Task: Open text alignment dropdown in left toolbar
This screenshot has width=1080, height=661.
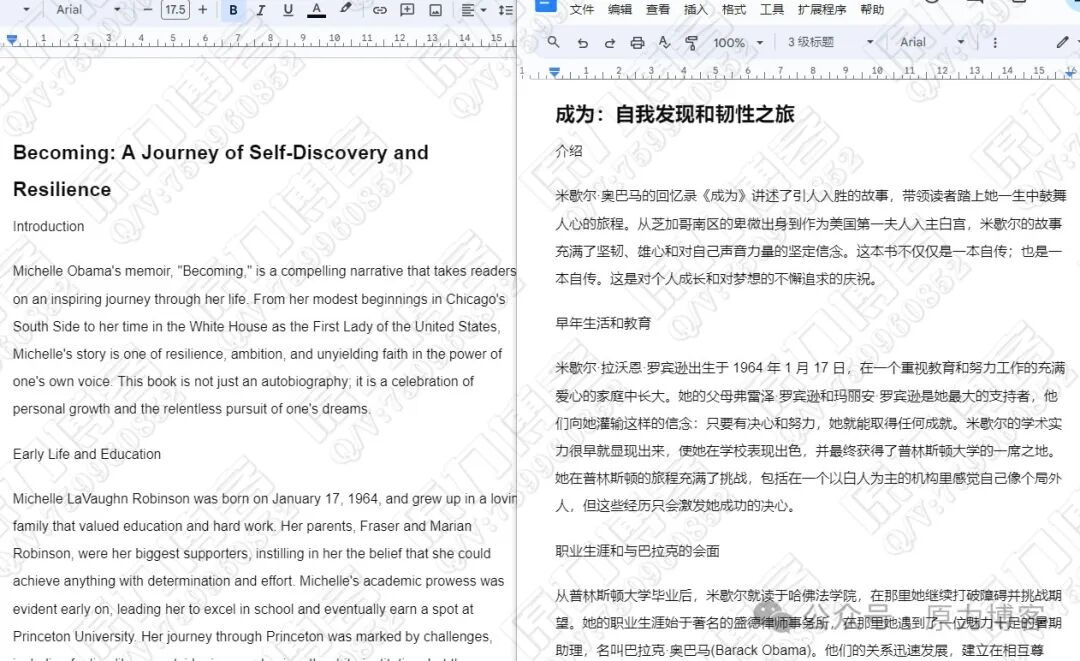Action: tap(473, 10)
